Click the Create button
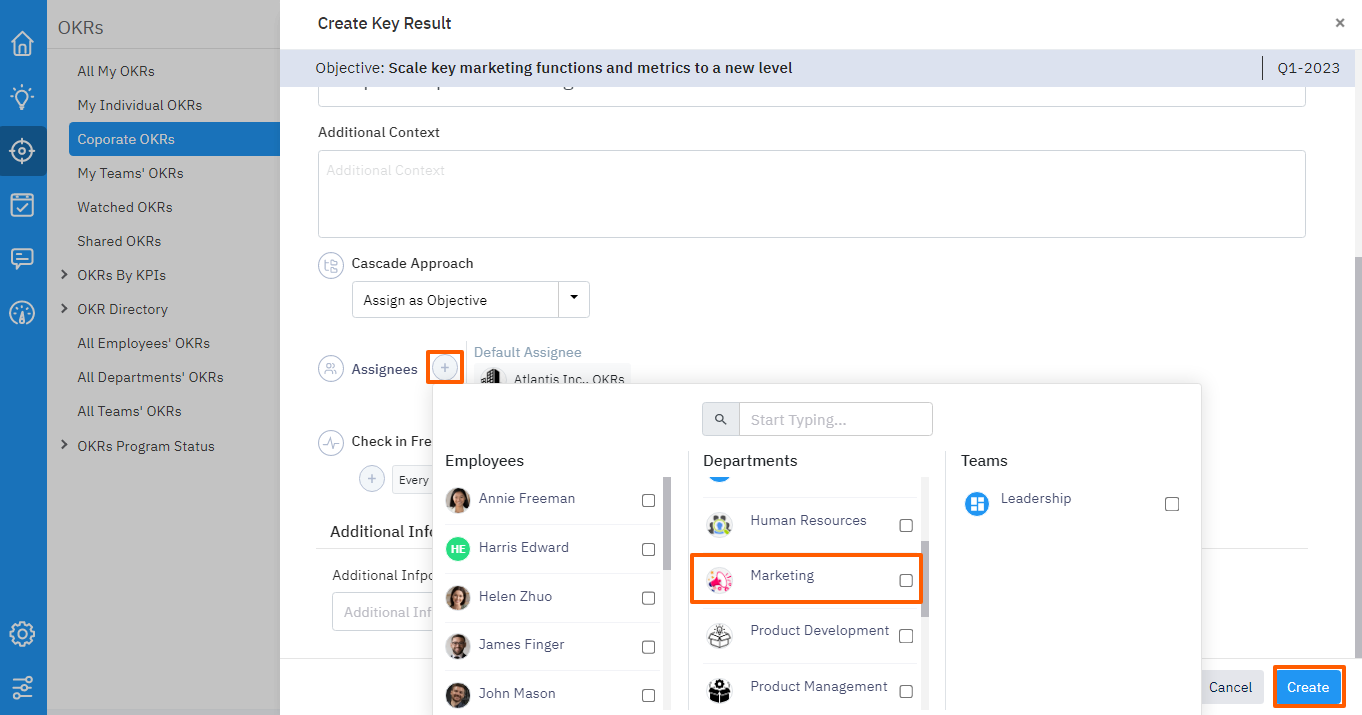1362x715 pixels. pos(1308,687)
